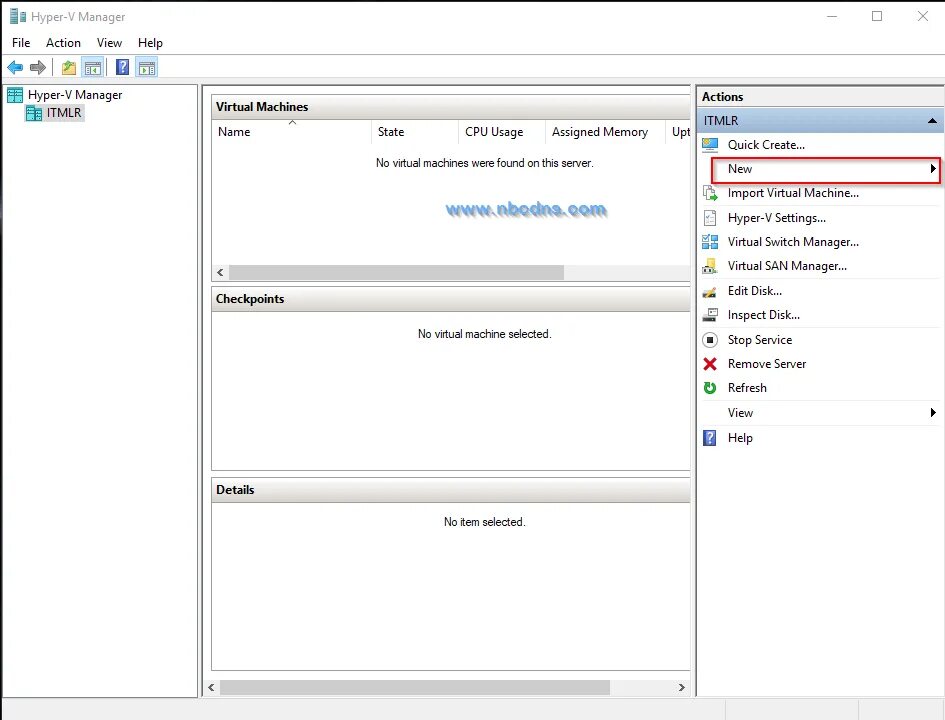Click the green Refresh icon
The width and height of the screenshot is (945, 720).
pos(710,388)
